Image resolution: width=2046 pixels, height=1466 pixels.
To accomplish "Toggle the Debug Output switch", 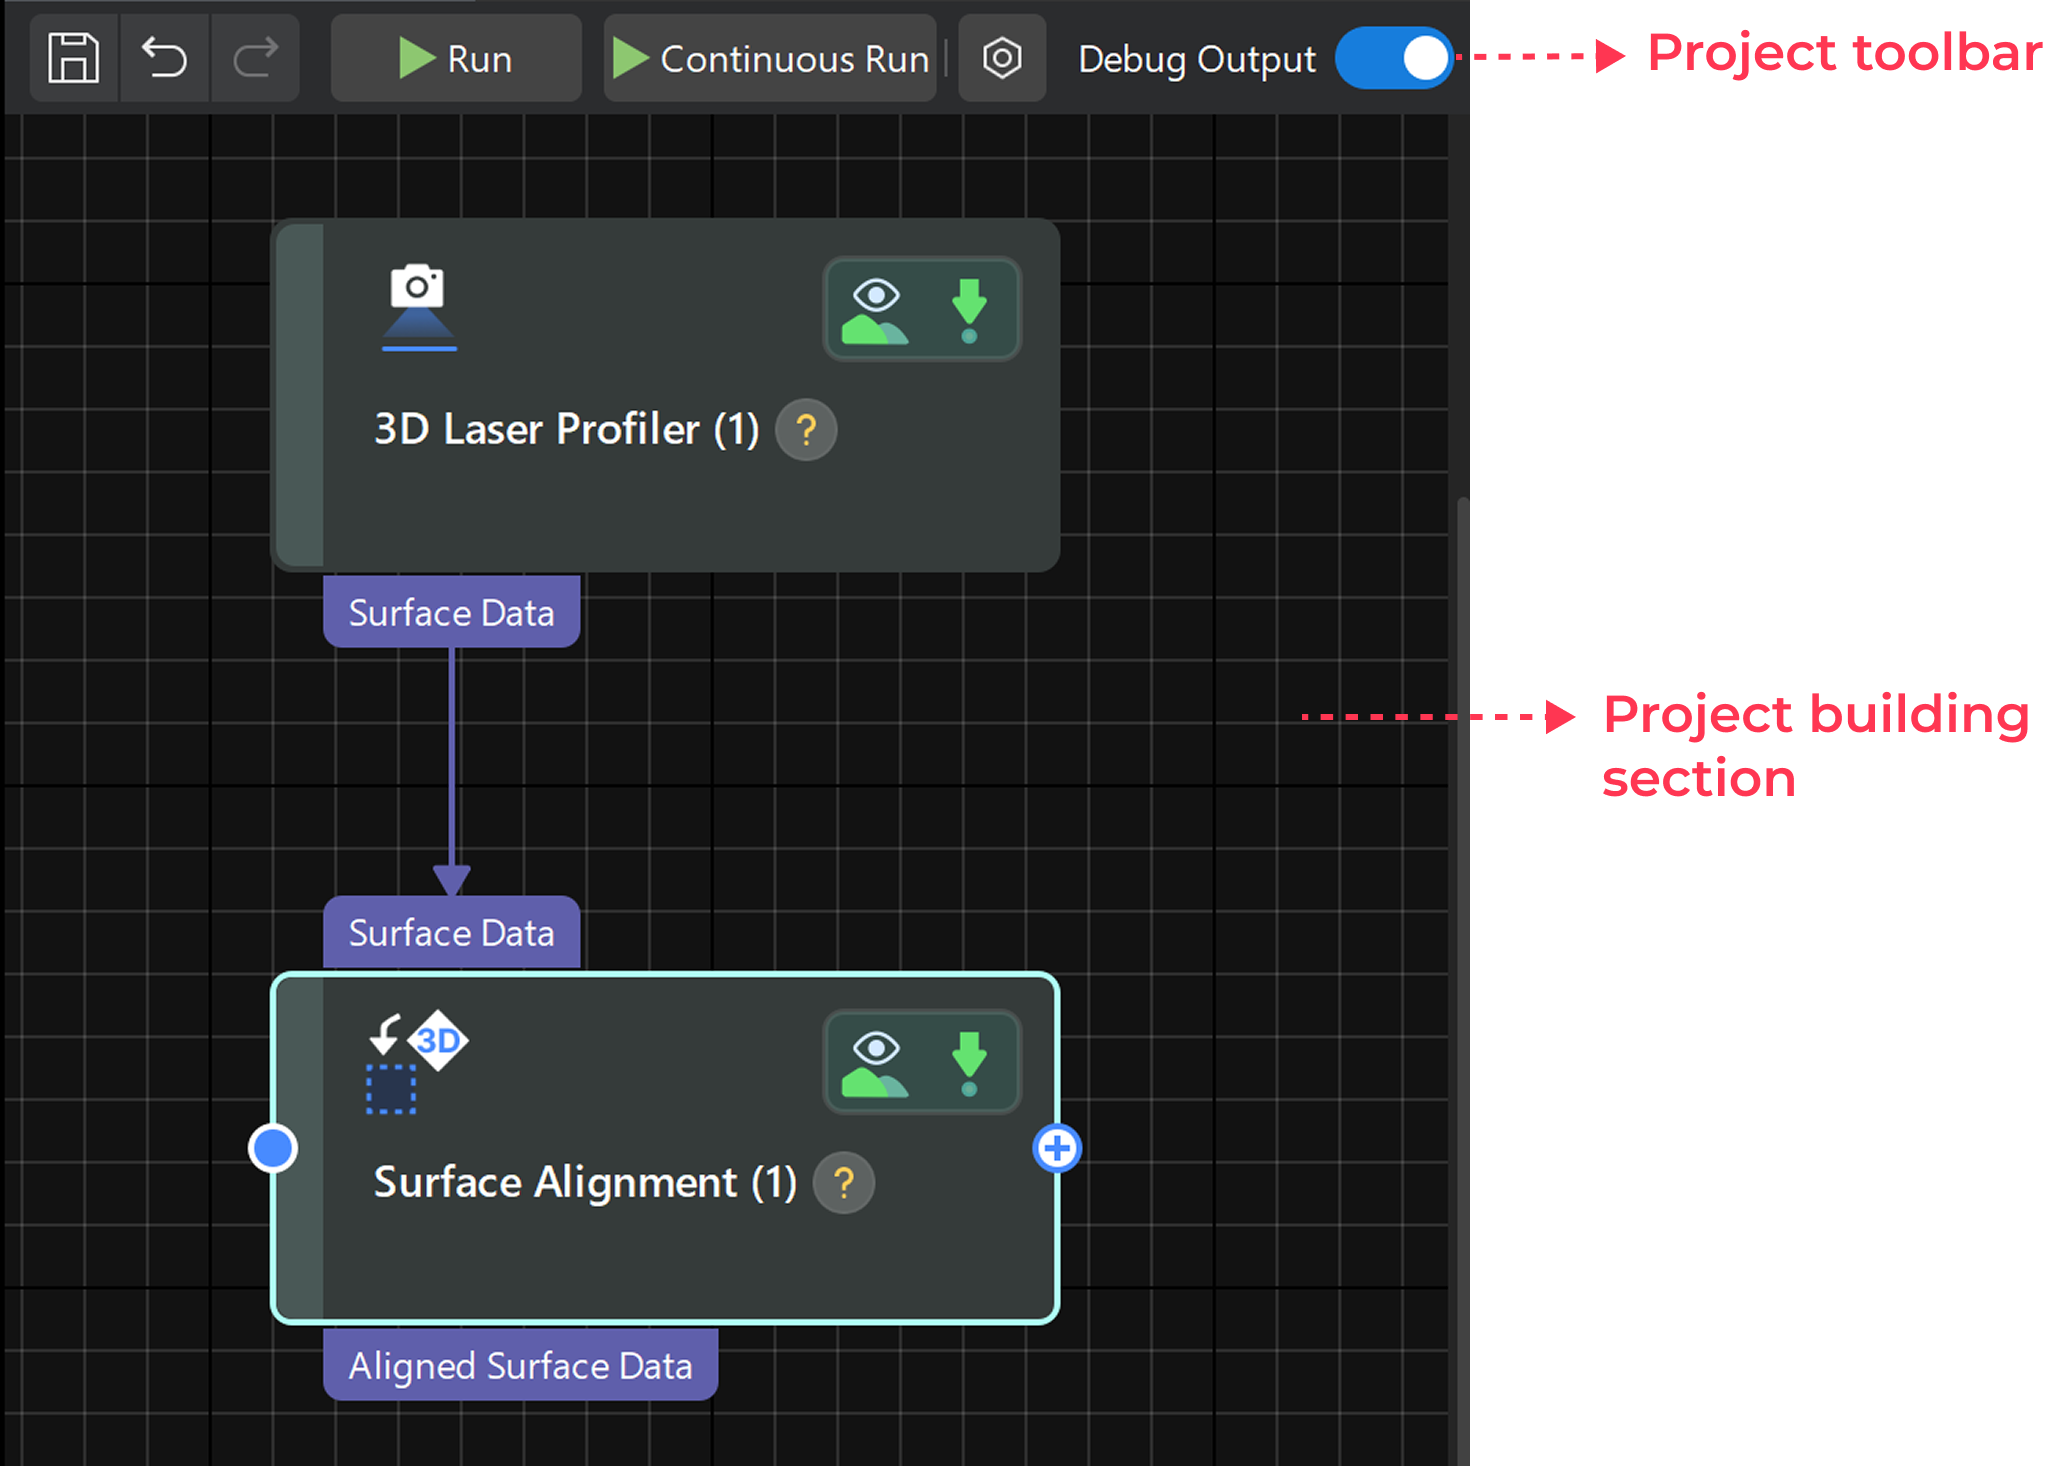I will tap(1393, 58).
